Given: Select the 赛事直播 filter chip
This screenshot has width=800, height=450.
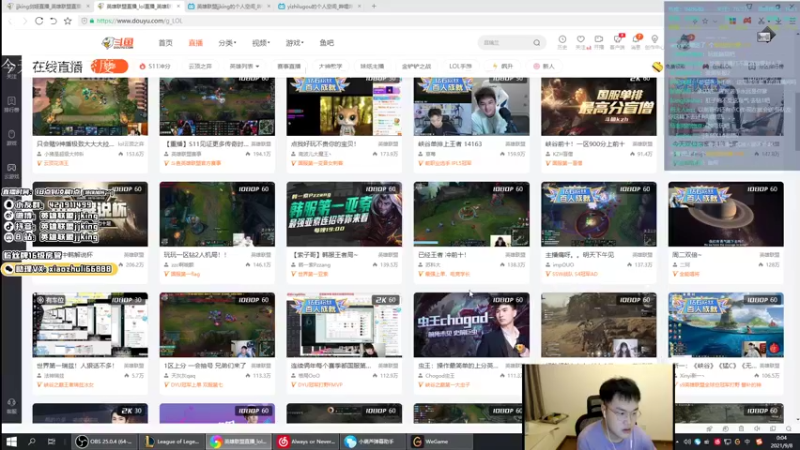Looking at the screenshot, I should (289, 66).
